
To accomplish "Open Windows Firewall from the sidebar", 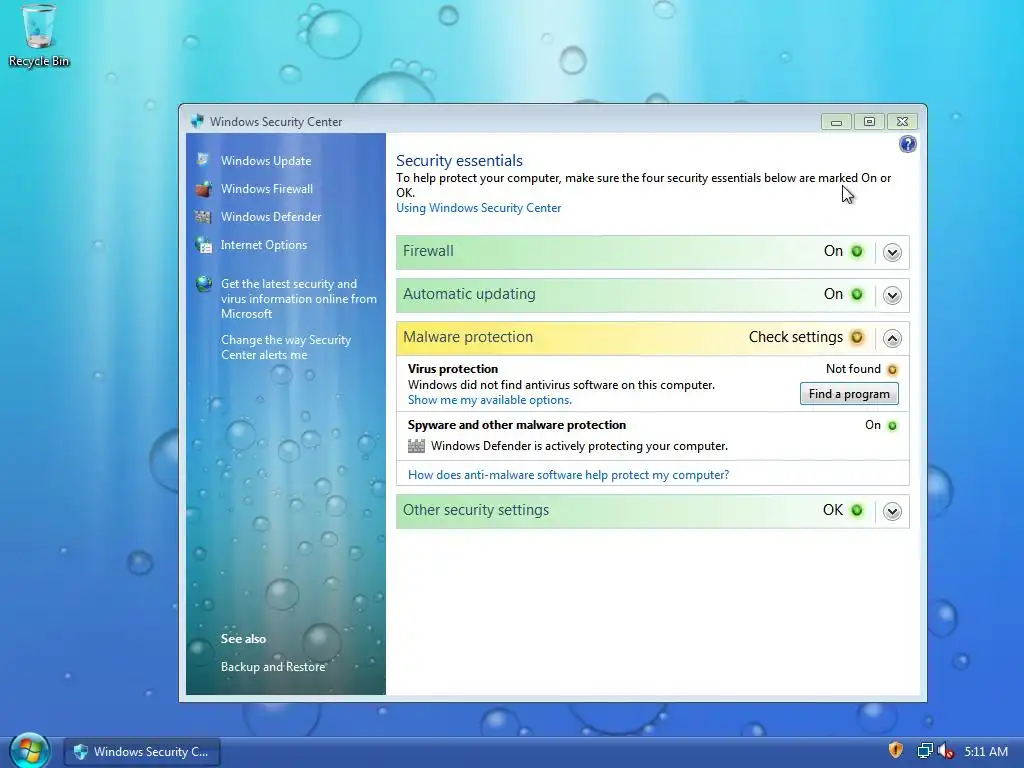I will [x=267, y=189].
